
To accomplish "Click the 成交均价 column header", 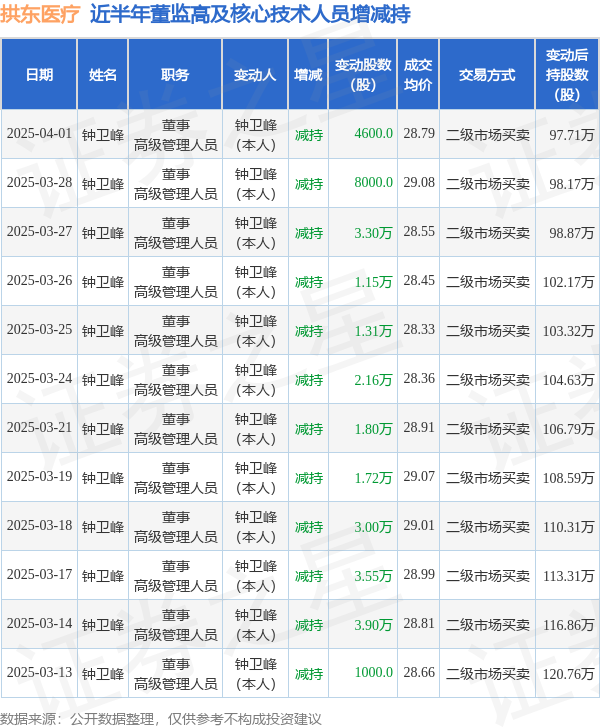I will click(418, 74).
